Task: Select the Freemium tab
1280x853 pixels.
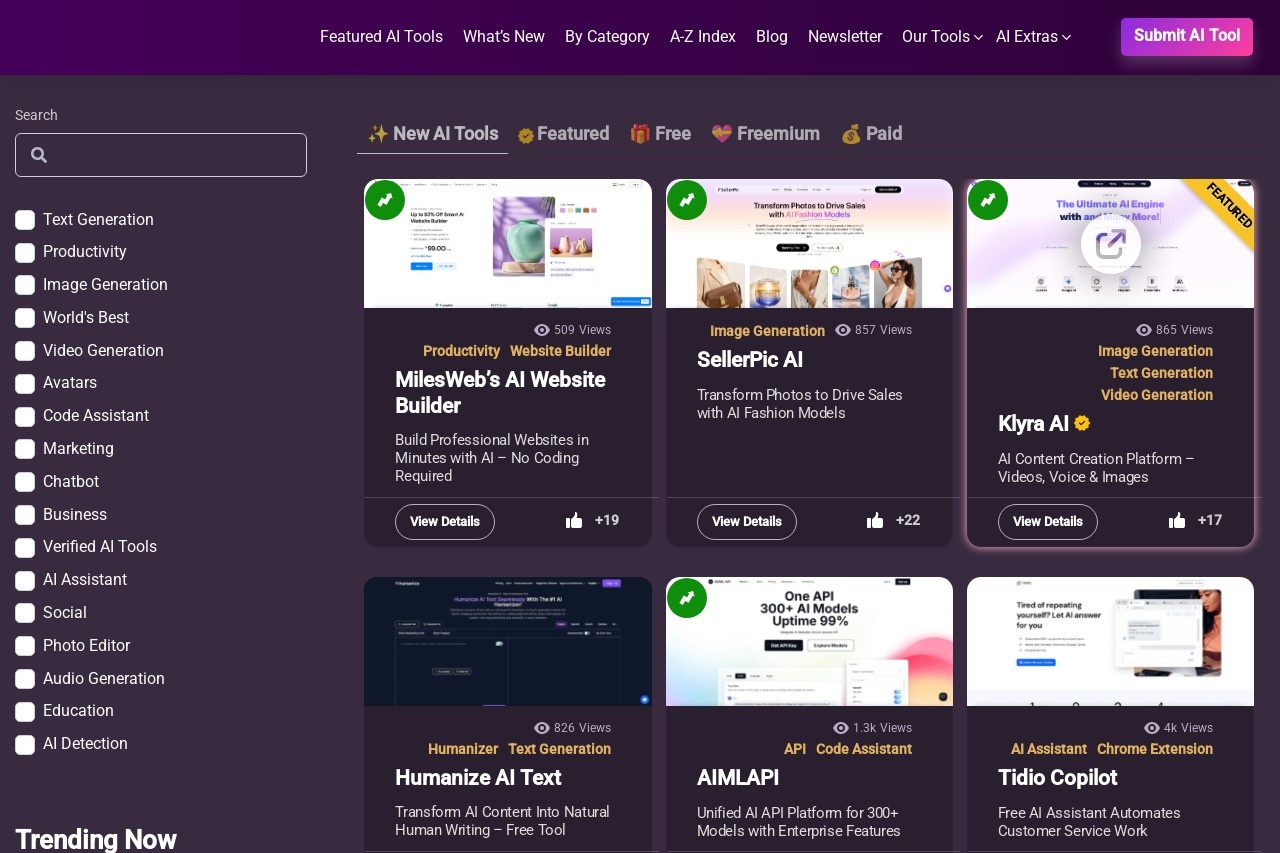Action: tap(765, 134)
